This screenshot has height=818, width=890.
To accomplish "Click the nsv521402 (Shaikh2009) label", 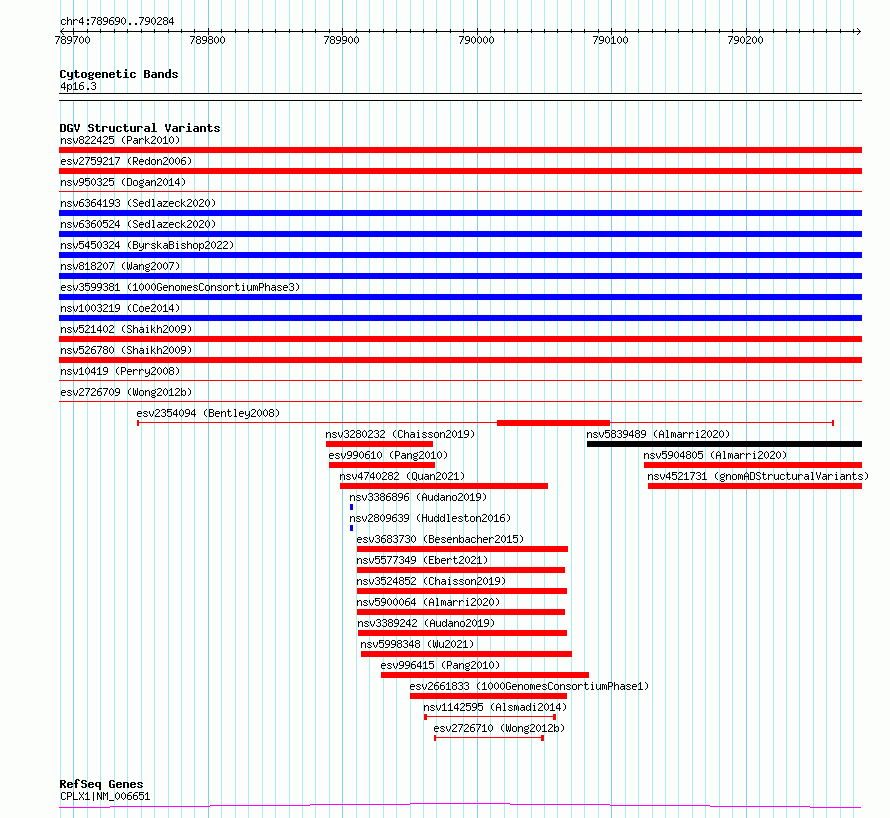I will [x=126, y=329].
